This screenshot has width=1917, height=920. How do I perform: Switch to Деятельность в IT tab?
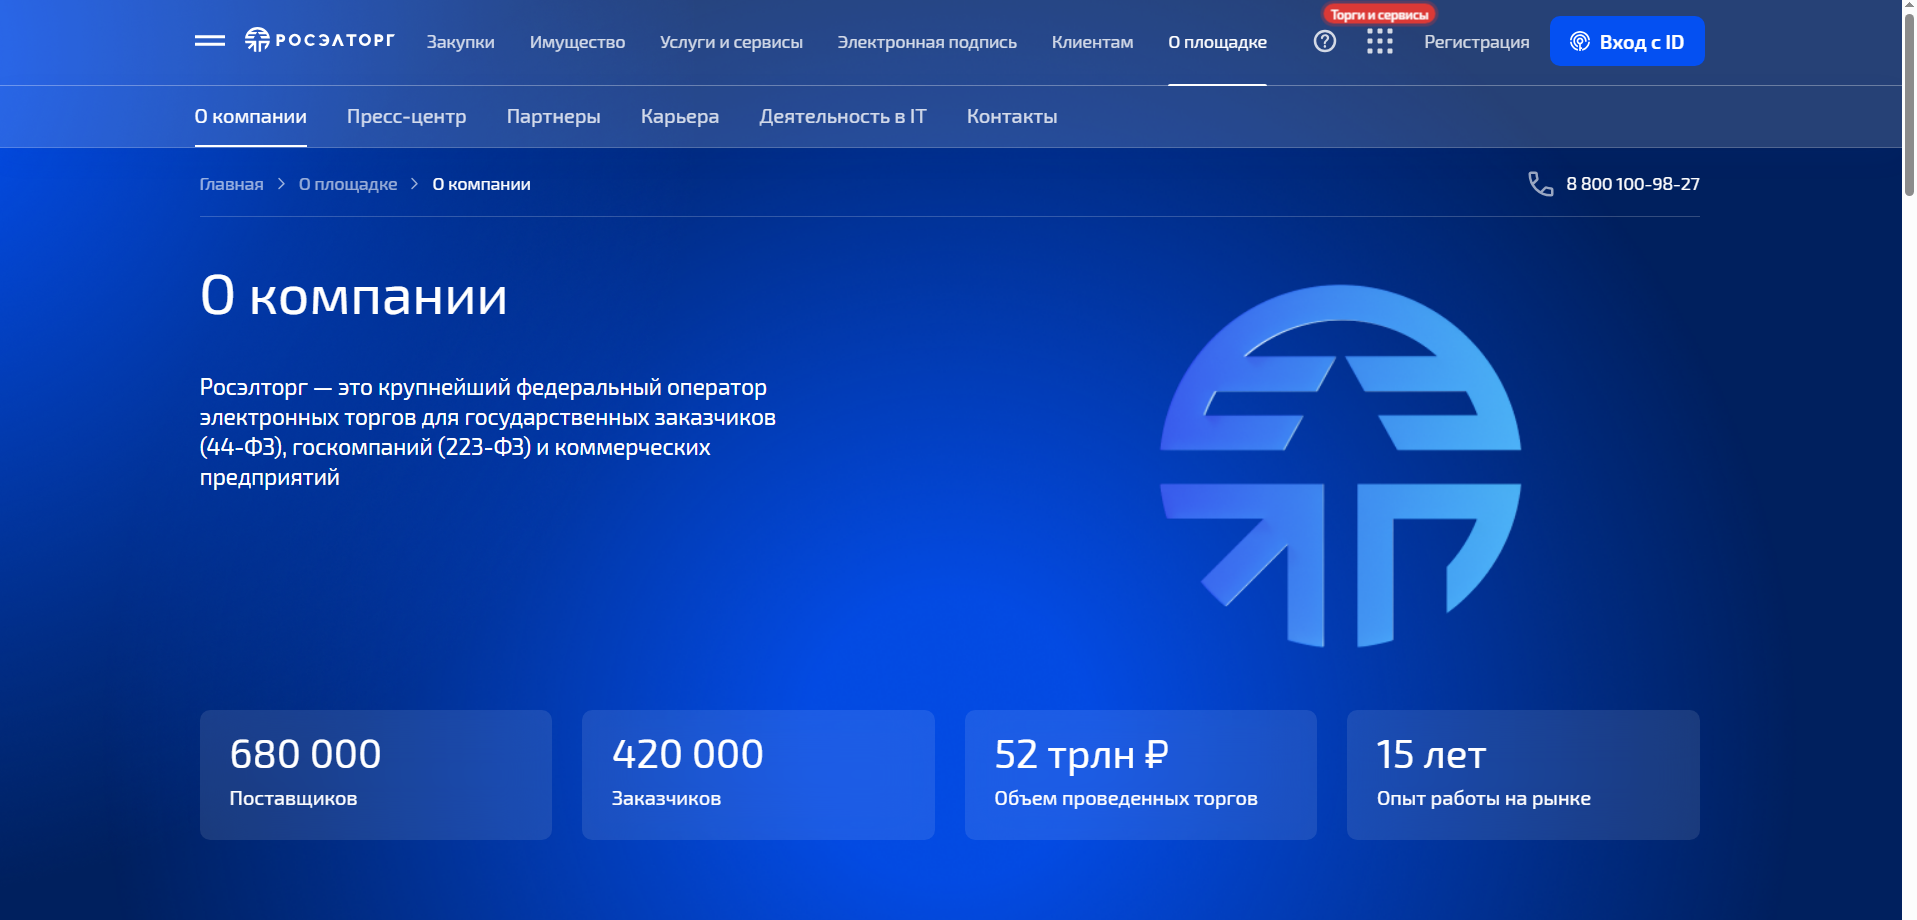tap(843, 116)
